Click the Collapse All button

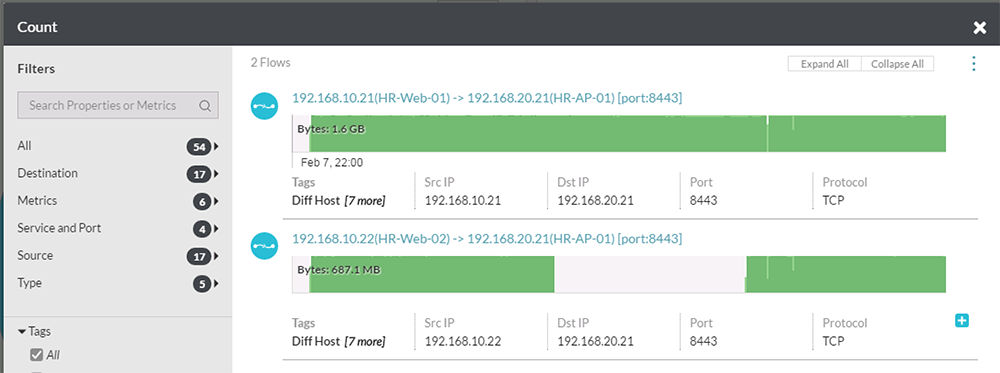[x=897, y=64]
